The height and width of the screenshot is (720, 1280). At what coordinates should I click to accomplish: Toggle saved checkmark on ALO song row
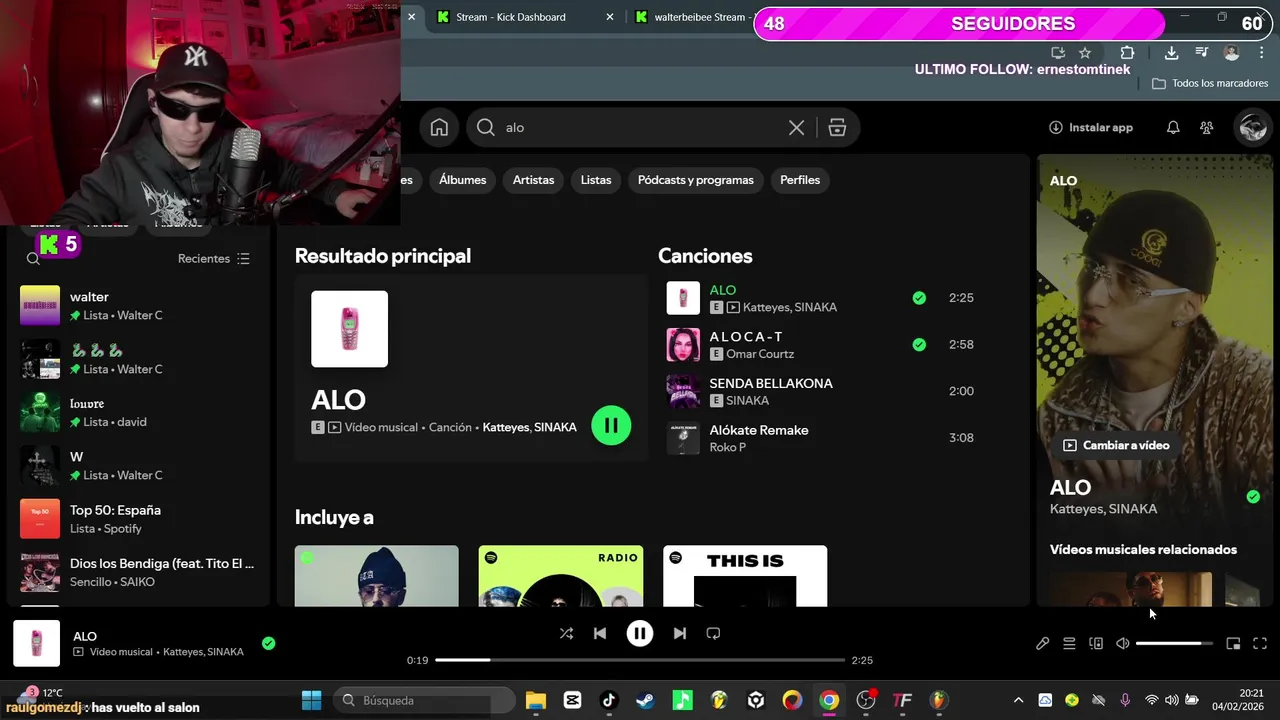[919, 298]
